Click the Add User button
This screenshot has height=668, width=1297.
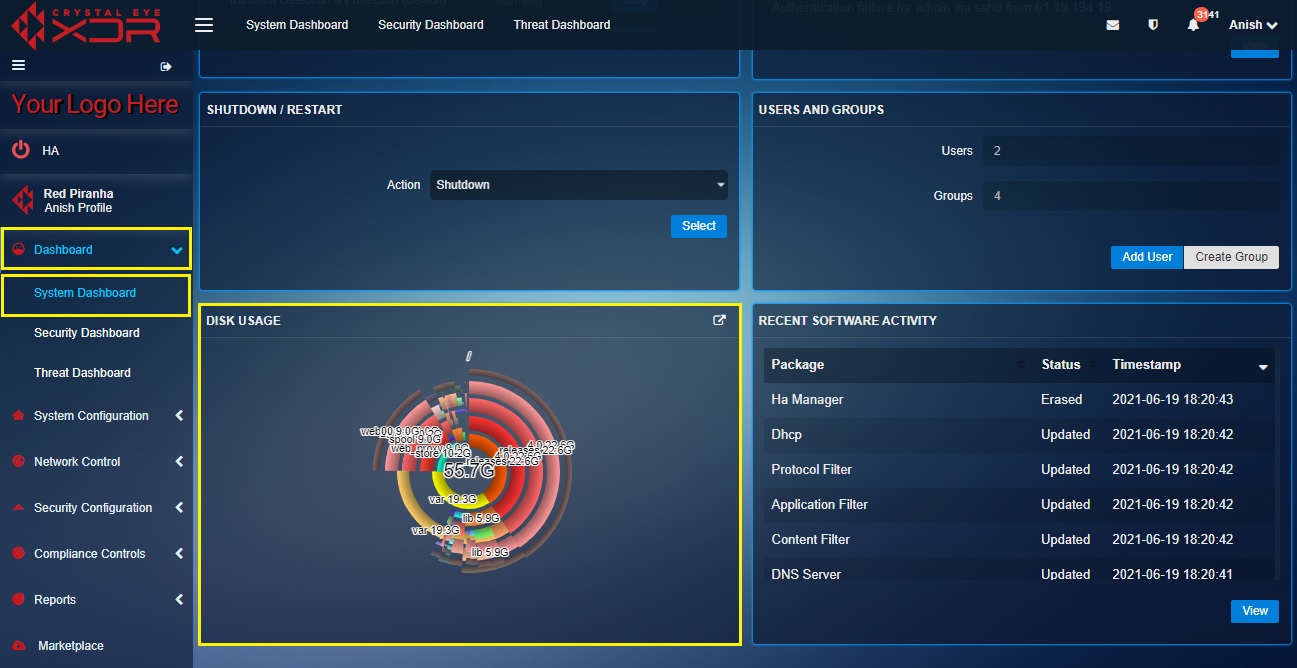pyautogui.click(x=1147, y=257)
